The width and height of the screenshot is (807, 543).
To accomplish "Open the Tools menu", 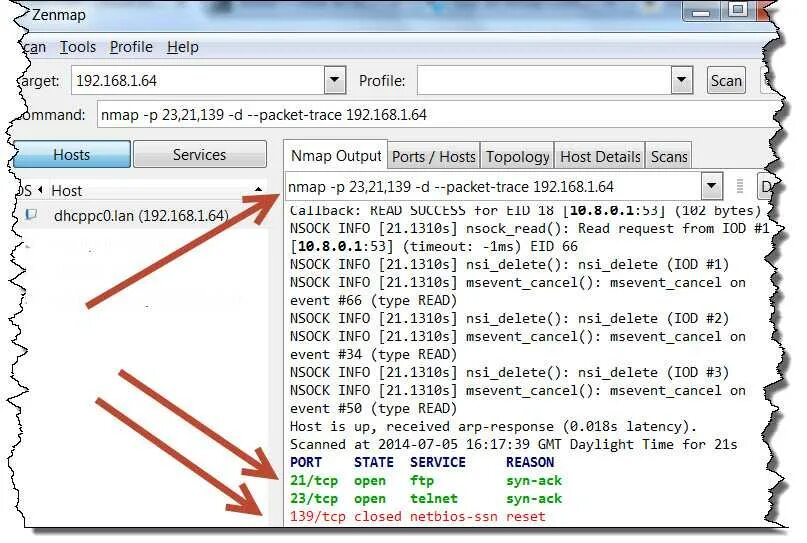I will point(78,47).
